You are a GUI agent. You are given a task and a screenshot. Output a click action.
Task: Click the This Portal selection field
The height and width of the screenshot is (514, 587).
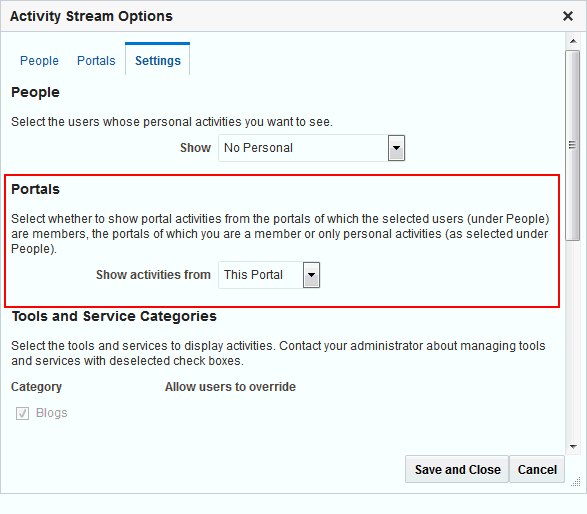[x=261, y=275]
